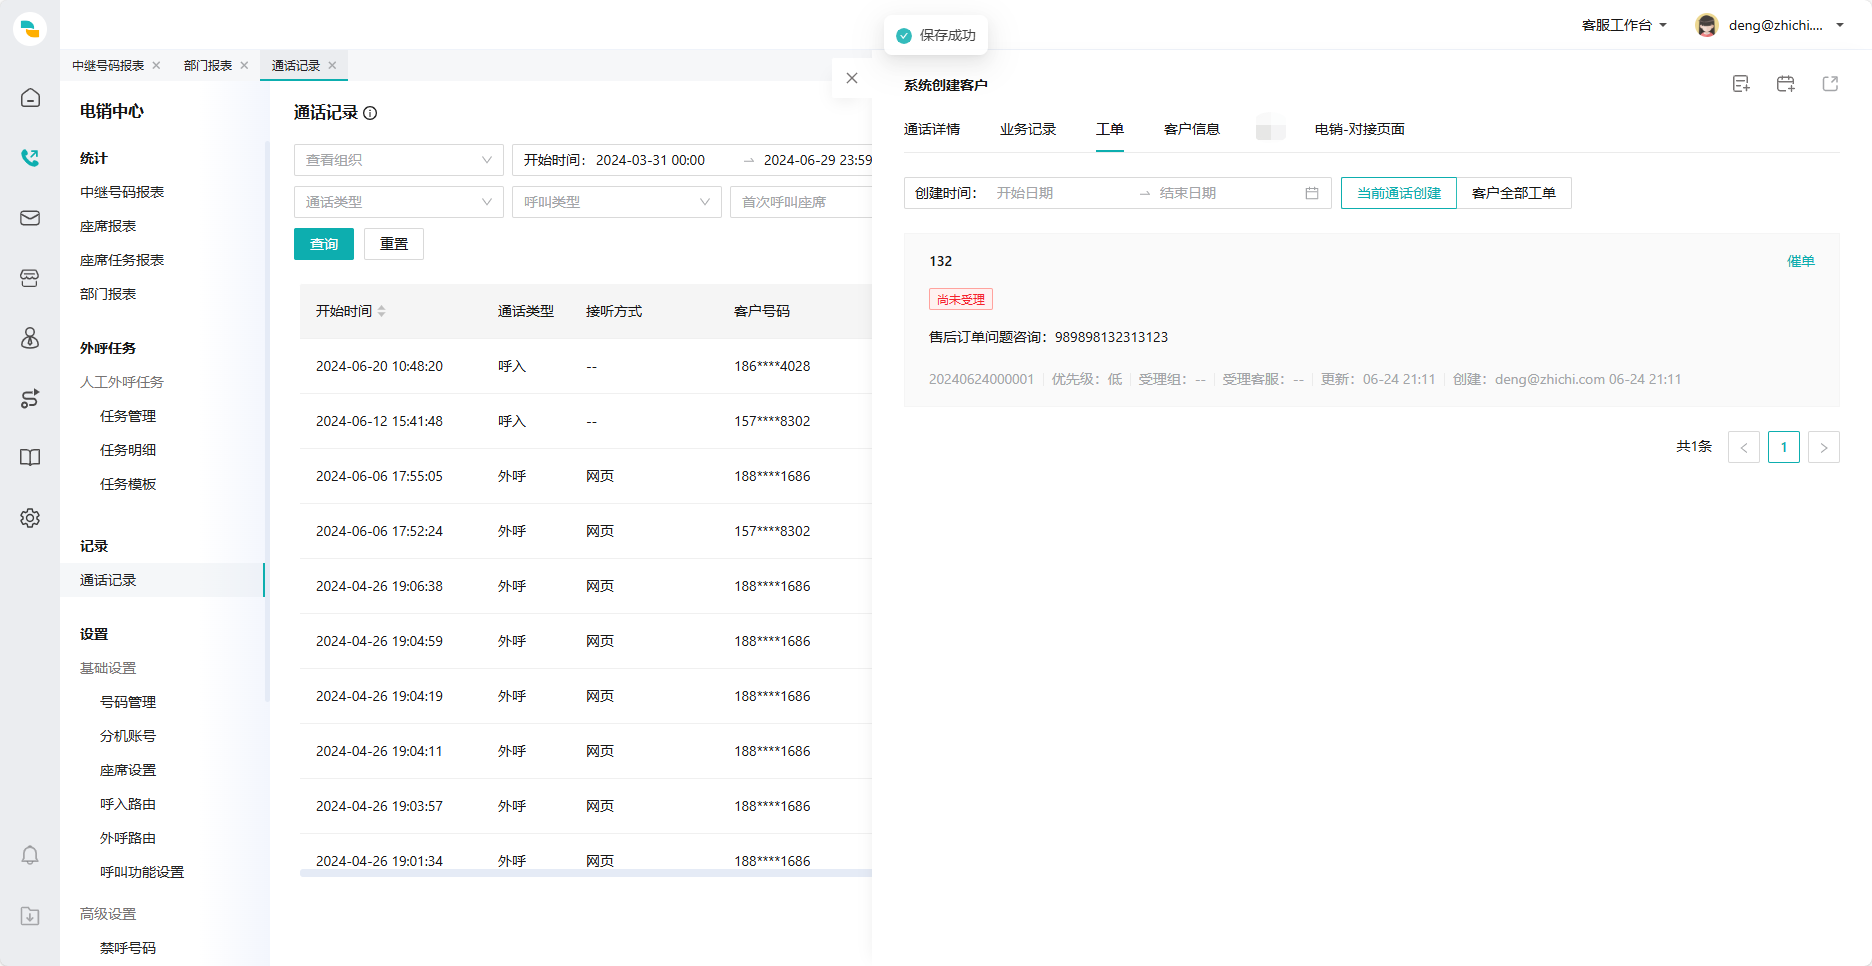Image resolution: width=1872 pixels, height=966 pixels.
Task: Open the ticket store sidebar icon
Action: [x=30, y=278]
